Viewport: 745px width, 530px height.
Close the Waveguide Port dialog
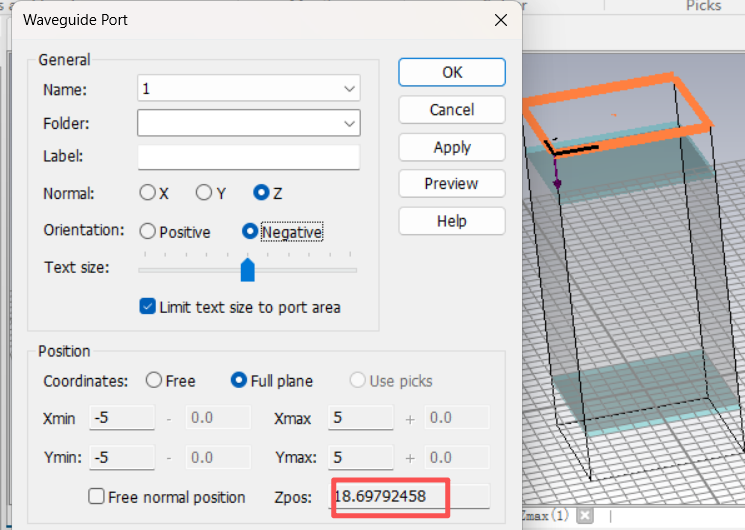[x=501, y=20]
